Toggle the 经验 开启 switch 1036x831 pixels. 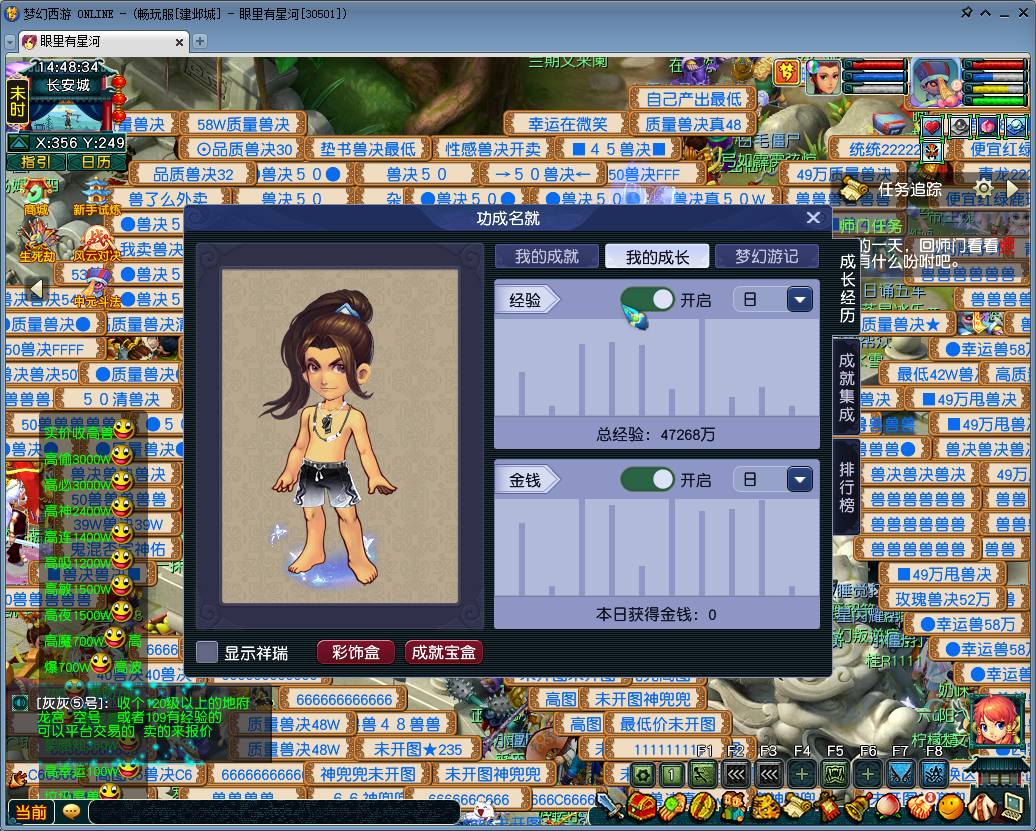pyautogui.click(x=648, y=300)
